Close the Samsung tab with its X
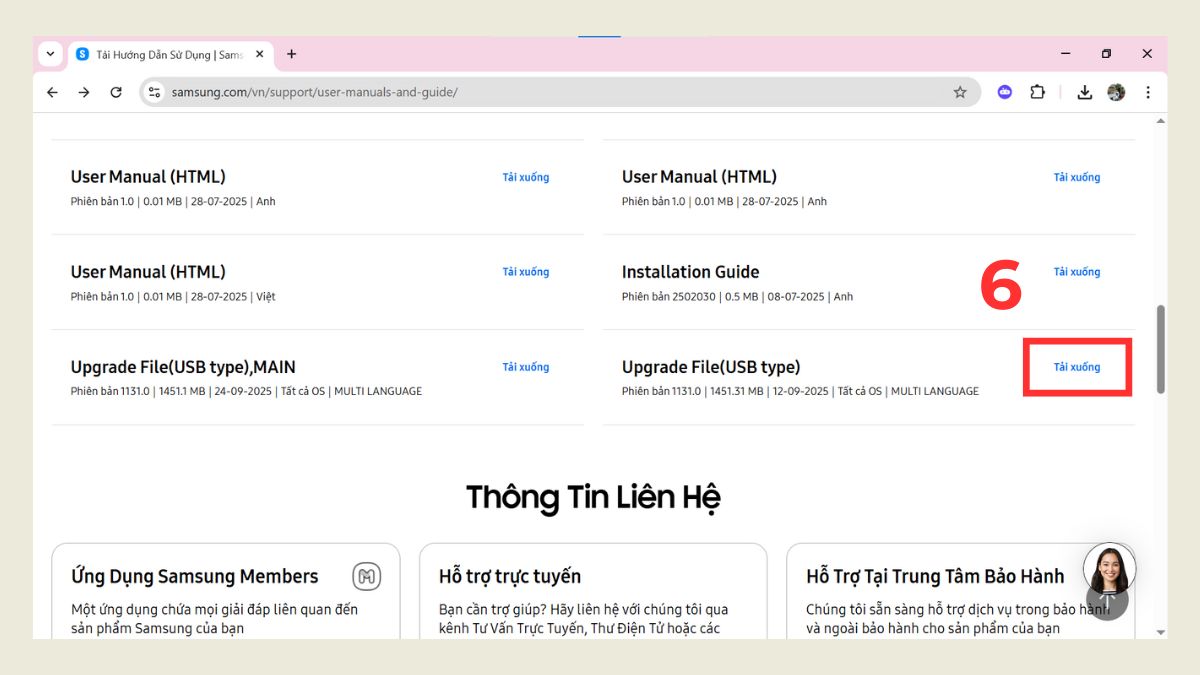The width and height of the screenshot is (1200, 675). click(x=259, y=54)
